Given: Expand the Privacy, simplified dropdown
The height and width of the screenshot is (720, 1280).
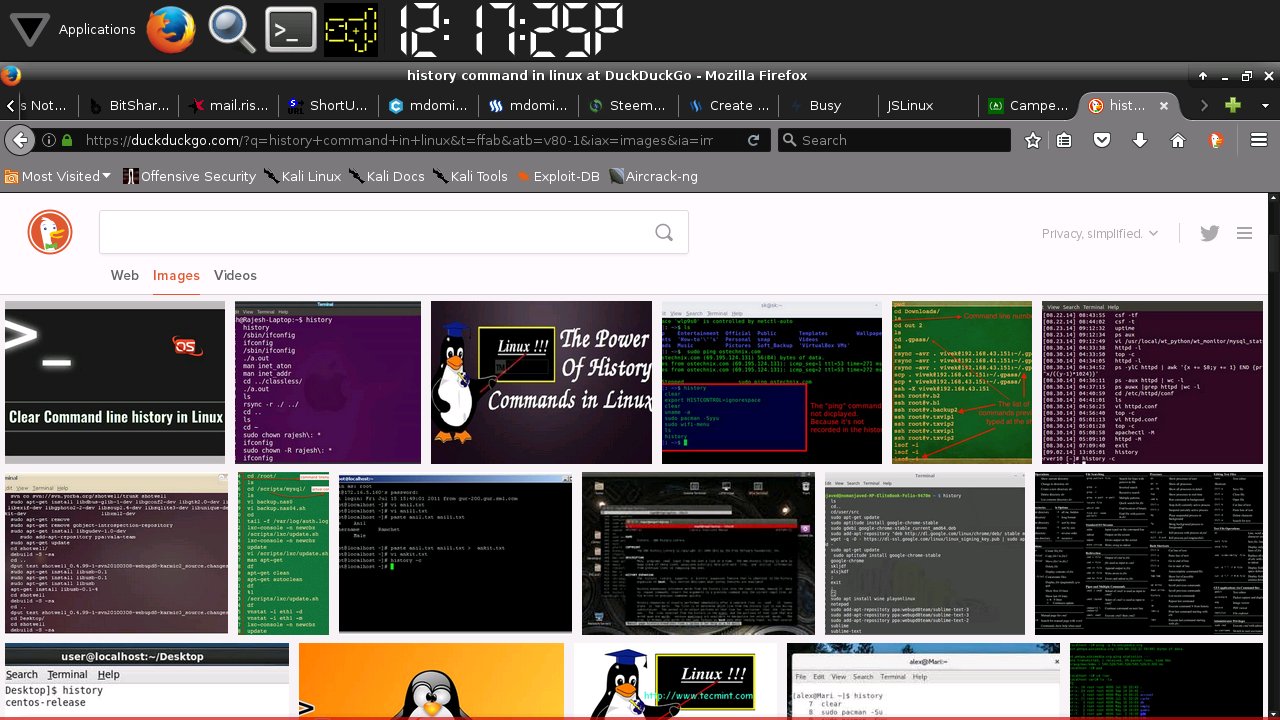Looking at the screenshot, I should pos(1100,233).
